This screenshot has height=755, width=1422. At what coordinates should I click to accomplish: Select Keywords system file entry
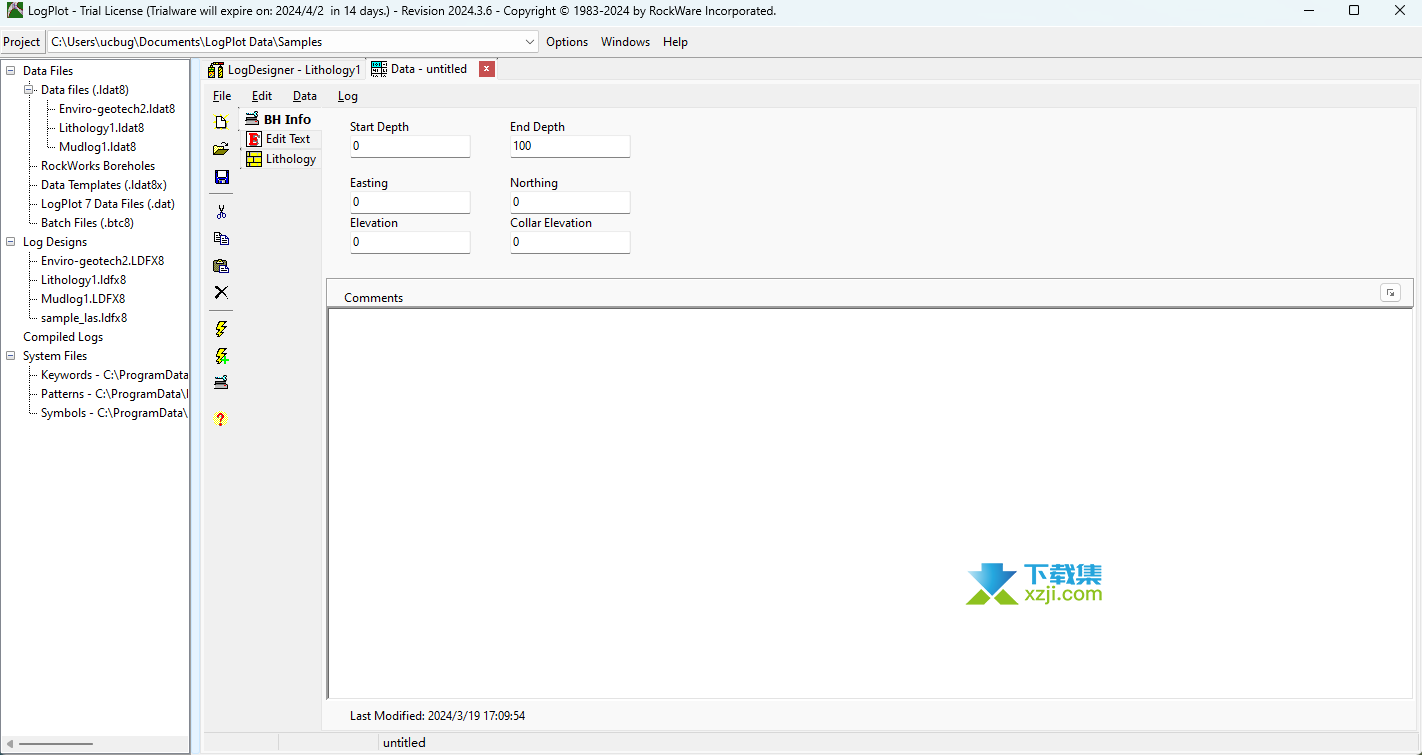[x=114, y=375]
